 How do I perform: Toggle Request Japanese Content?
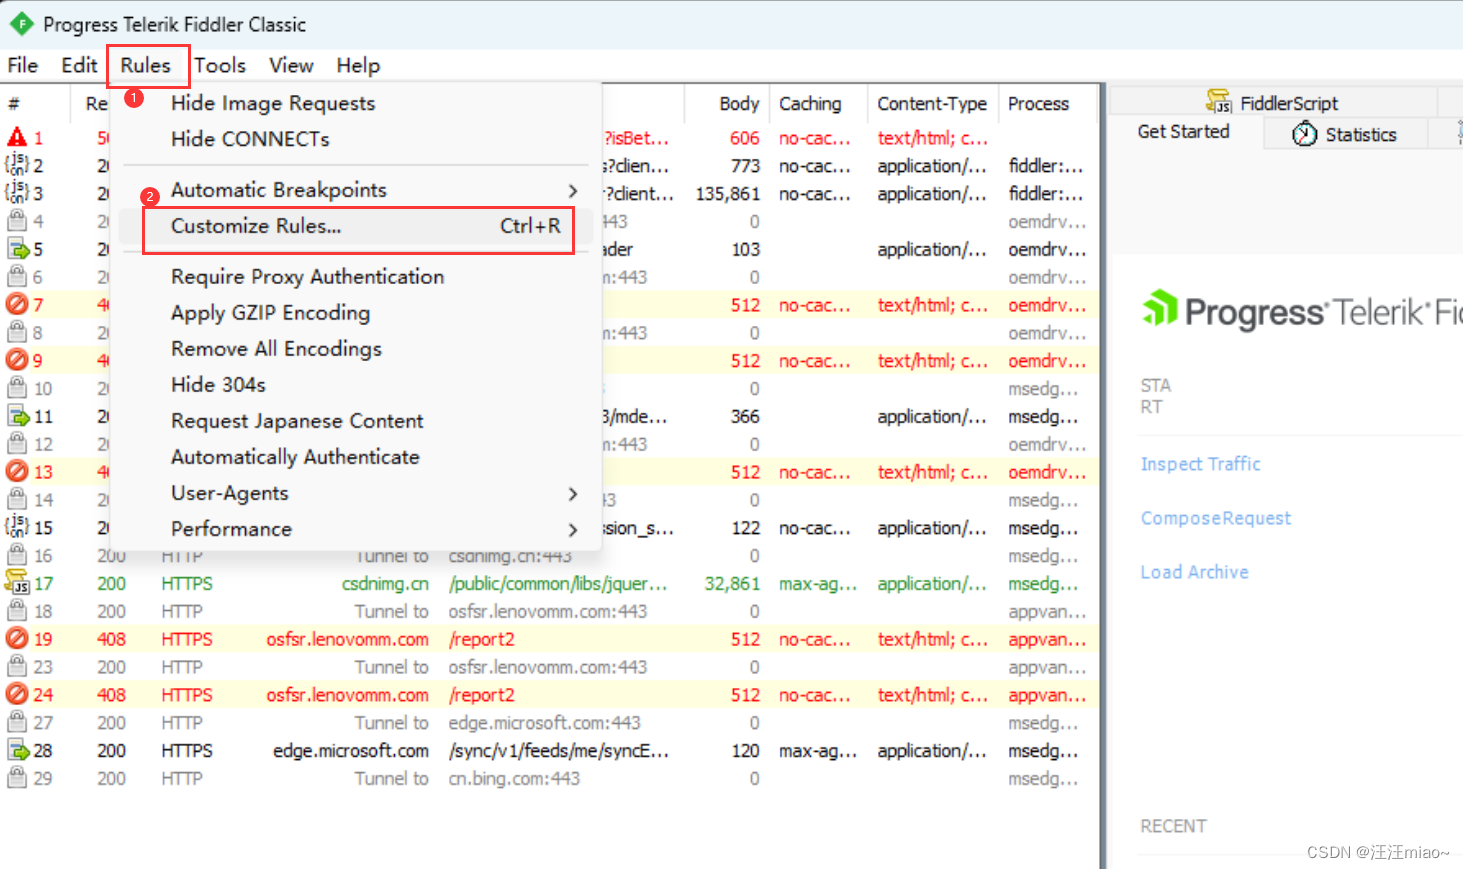[355, 421]
